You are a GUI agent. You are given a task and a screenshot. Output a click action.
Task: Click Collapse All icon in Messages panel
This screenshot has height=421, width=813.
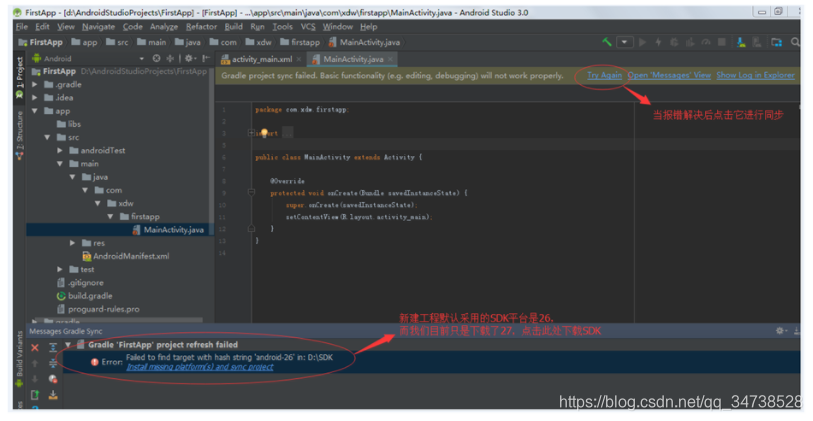click(x=53, y=363)
